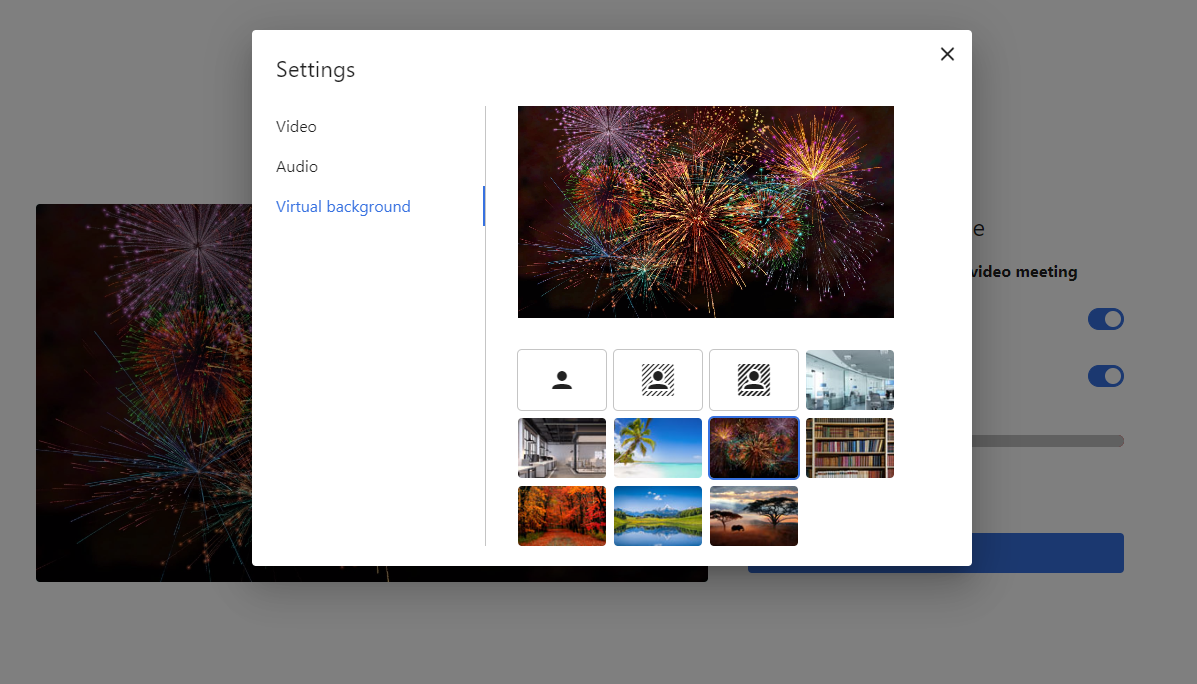The height and width of the screenshot is (684, 1197).
Task: Select the tropical beach palm tree background
Action: pos(657,448)
